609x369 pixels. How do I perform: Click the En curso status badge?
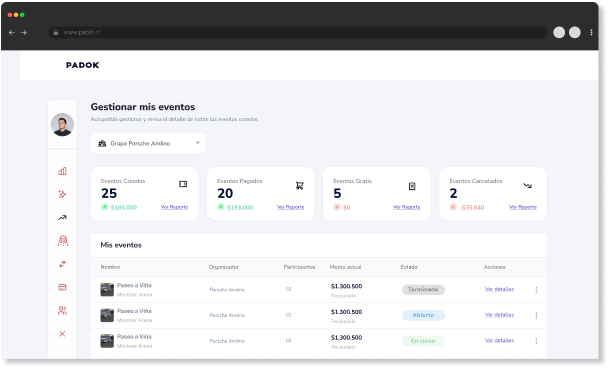click(x=423, y=341)
